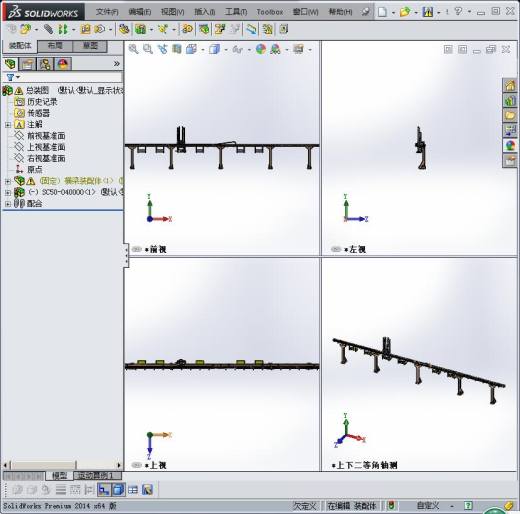Viewport: 520px width, 514px height.
Task: Click 自定义 in the status bar
Action: [x=428, y=506]
